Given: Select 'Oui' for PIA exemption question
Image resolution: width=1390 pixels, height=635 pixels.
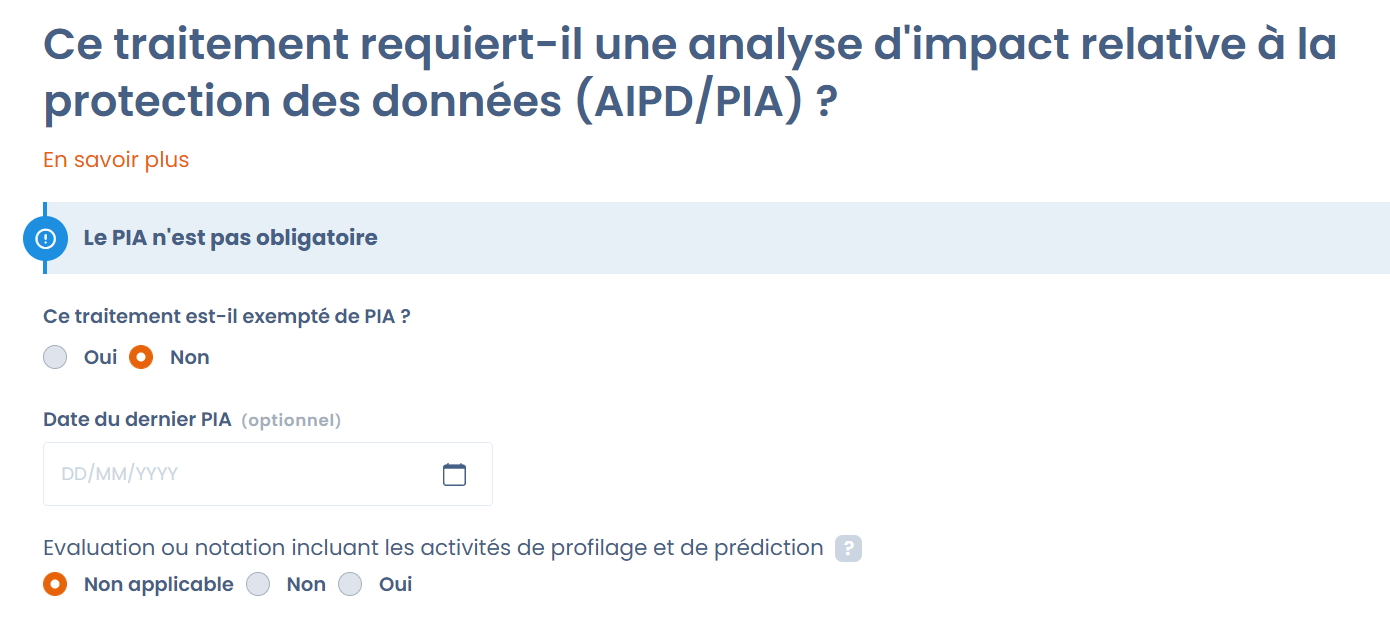Looking at the screenshot, I should pos(56,357).
